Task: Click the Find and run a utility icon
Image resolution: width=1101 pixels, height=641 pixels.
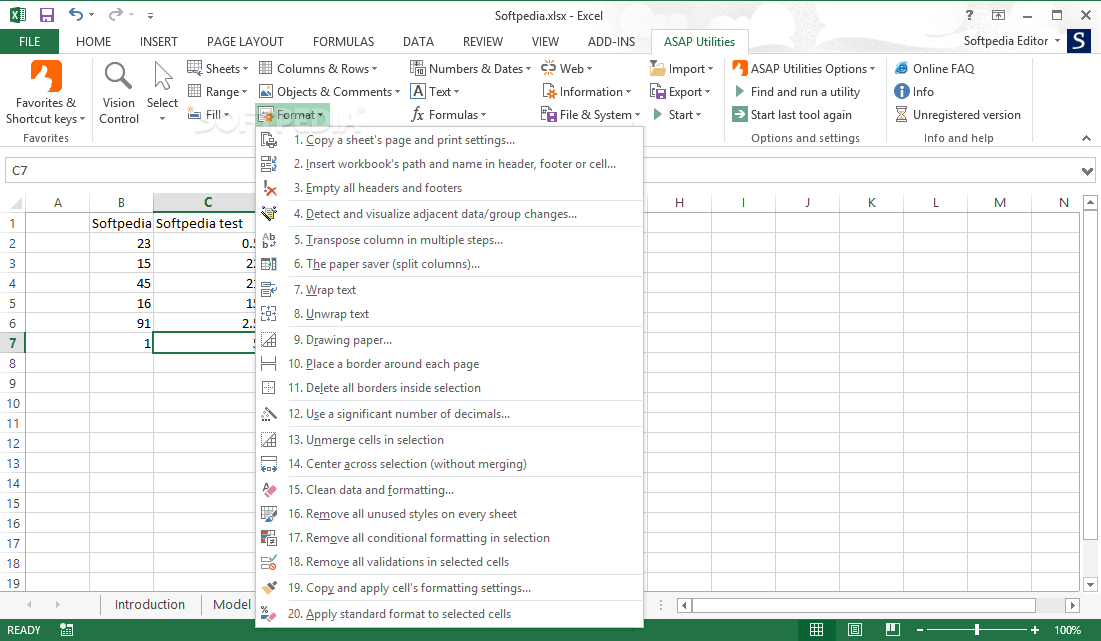Action: pos(739,91)
